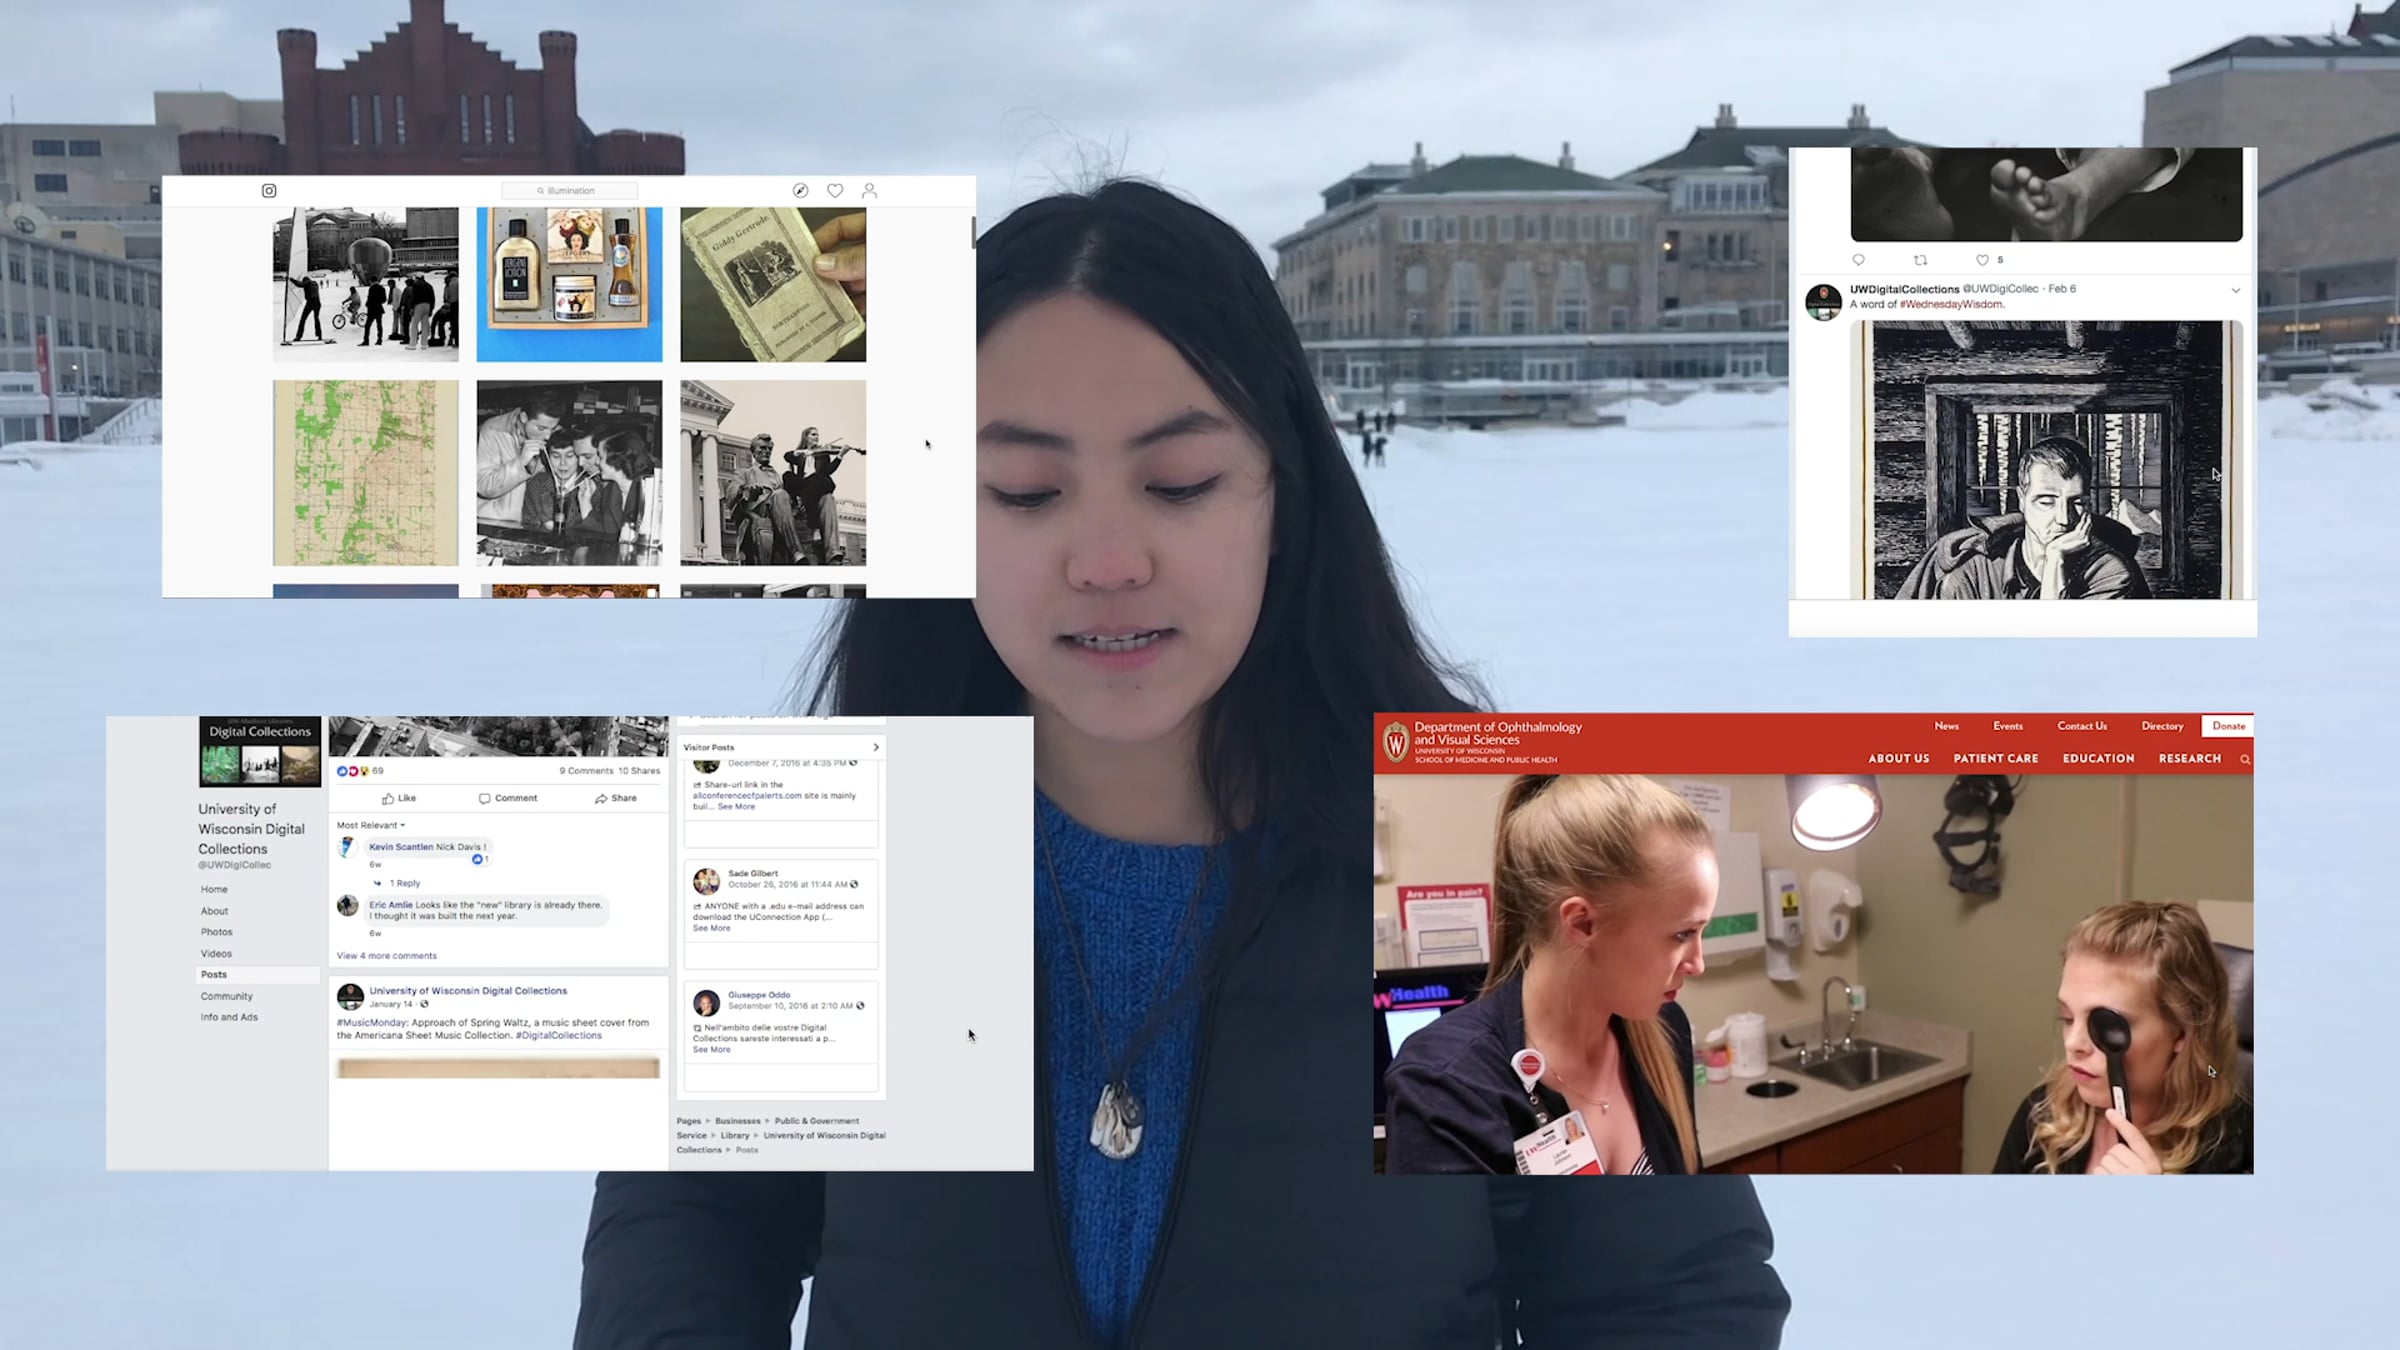Click the Donate button
Image resolution: width=2400 pixels, height=1350 pixels.
coord(2228,726)
